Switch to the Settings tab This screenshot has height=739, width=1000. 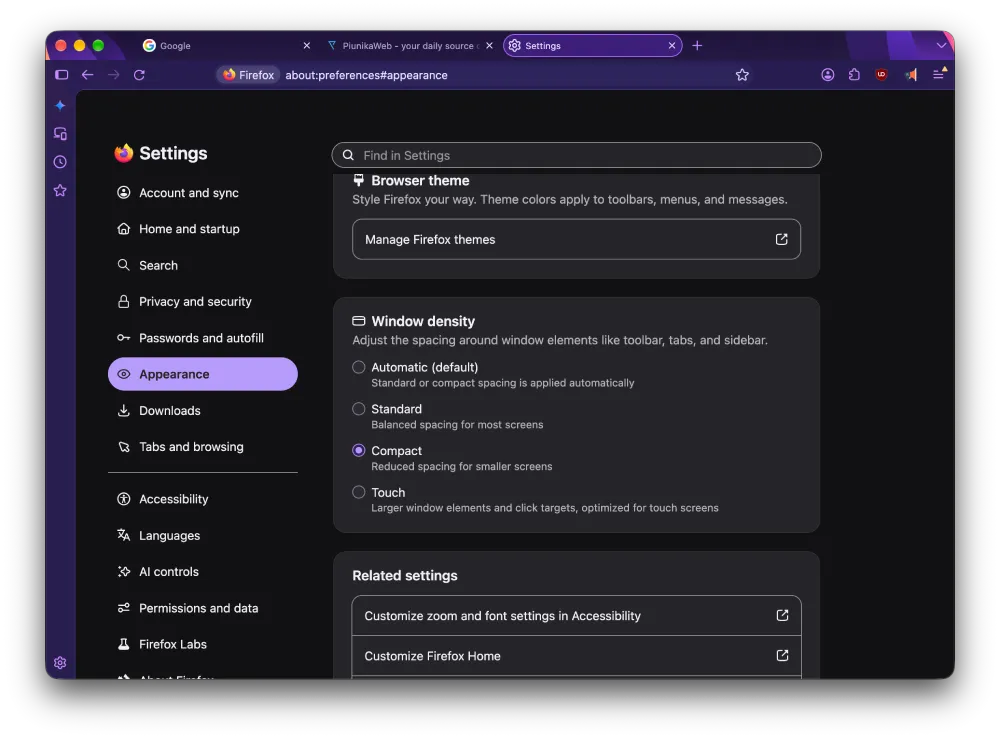click(592, 45)
